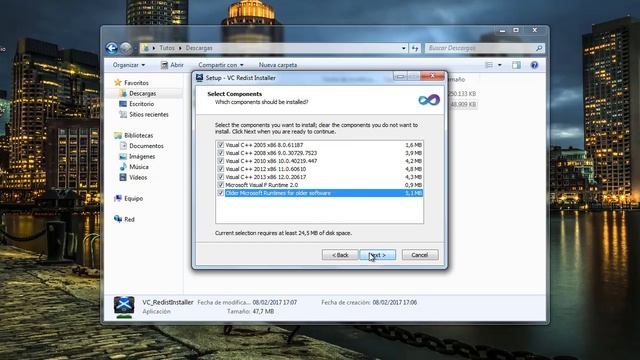This screenshot has height=360, width=640.
Task: Click Abrir in the Explorer toolbar
Action: 172,65
